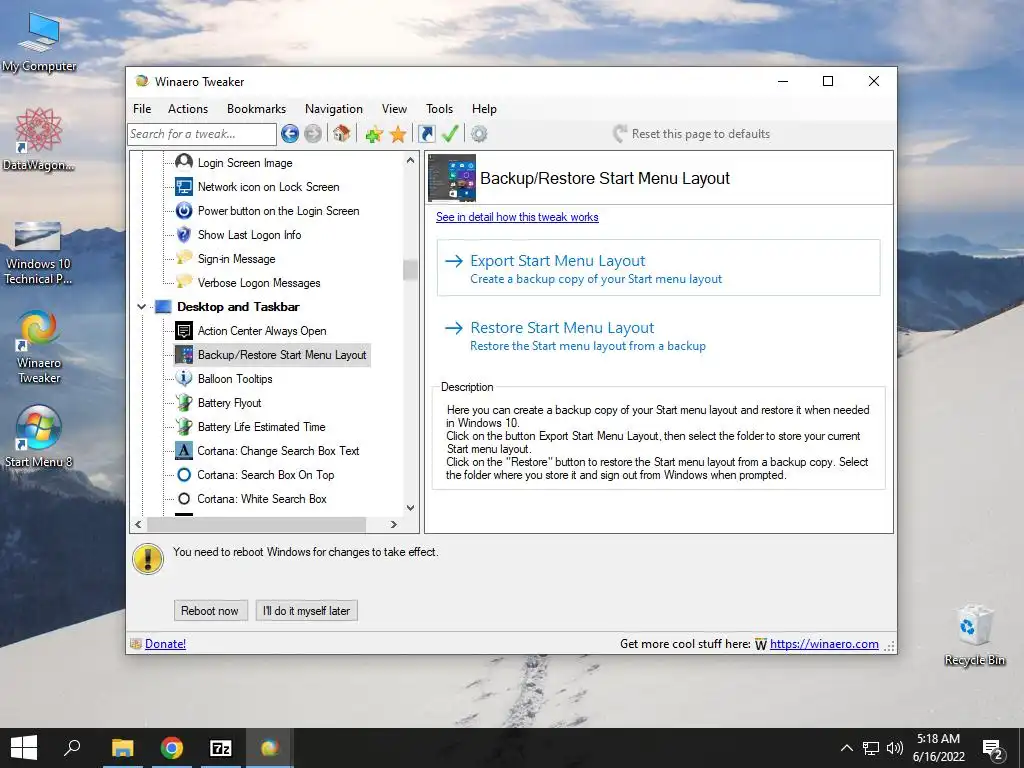Open Winaero Tweaker desktop shortcut

(39, 346)
